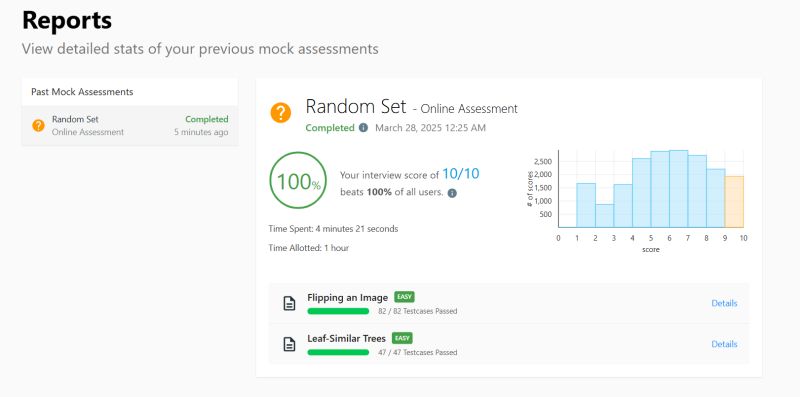Click info icon after 'of all users'
Screen dimensions: 800x397
pyautogui.click(x=452, y=193)
